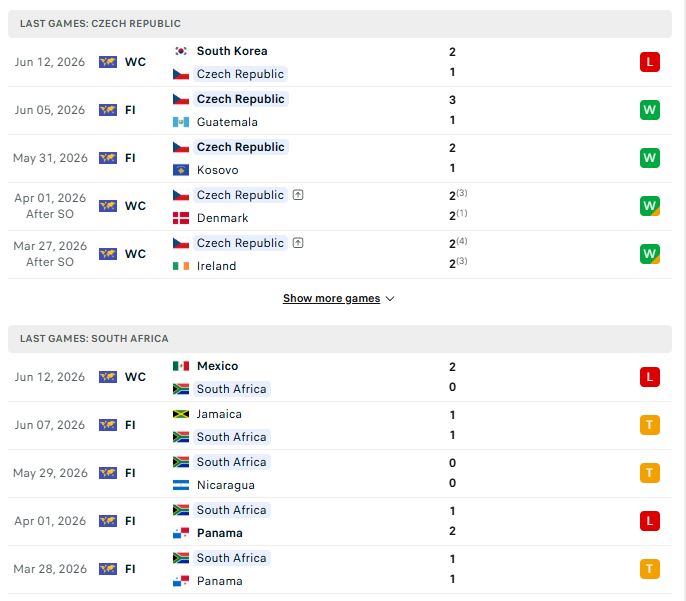Click the world map competition icon for Jun 05, 2026
The height and width of the screenshot is (601, 686).
click(108, 110)
